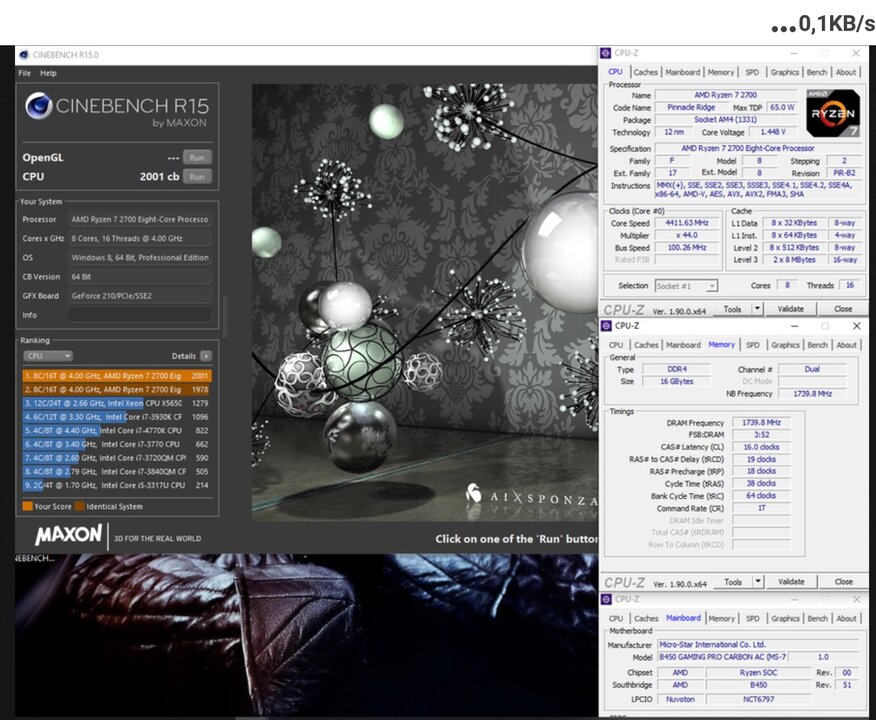Image resolution: width=876 pixels, height=720 pixels.
Task: Switch to Caches tab in the CPU-Z processor window
Action: point(646,72)
